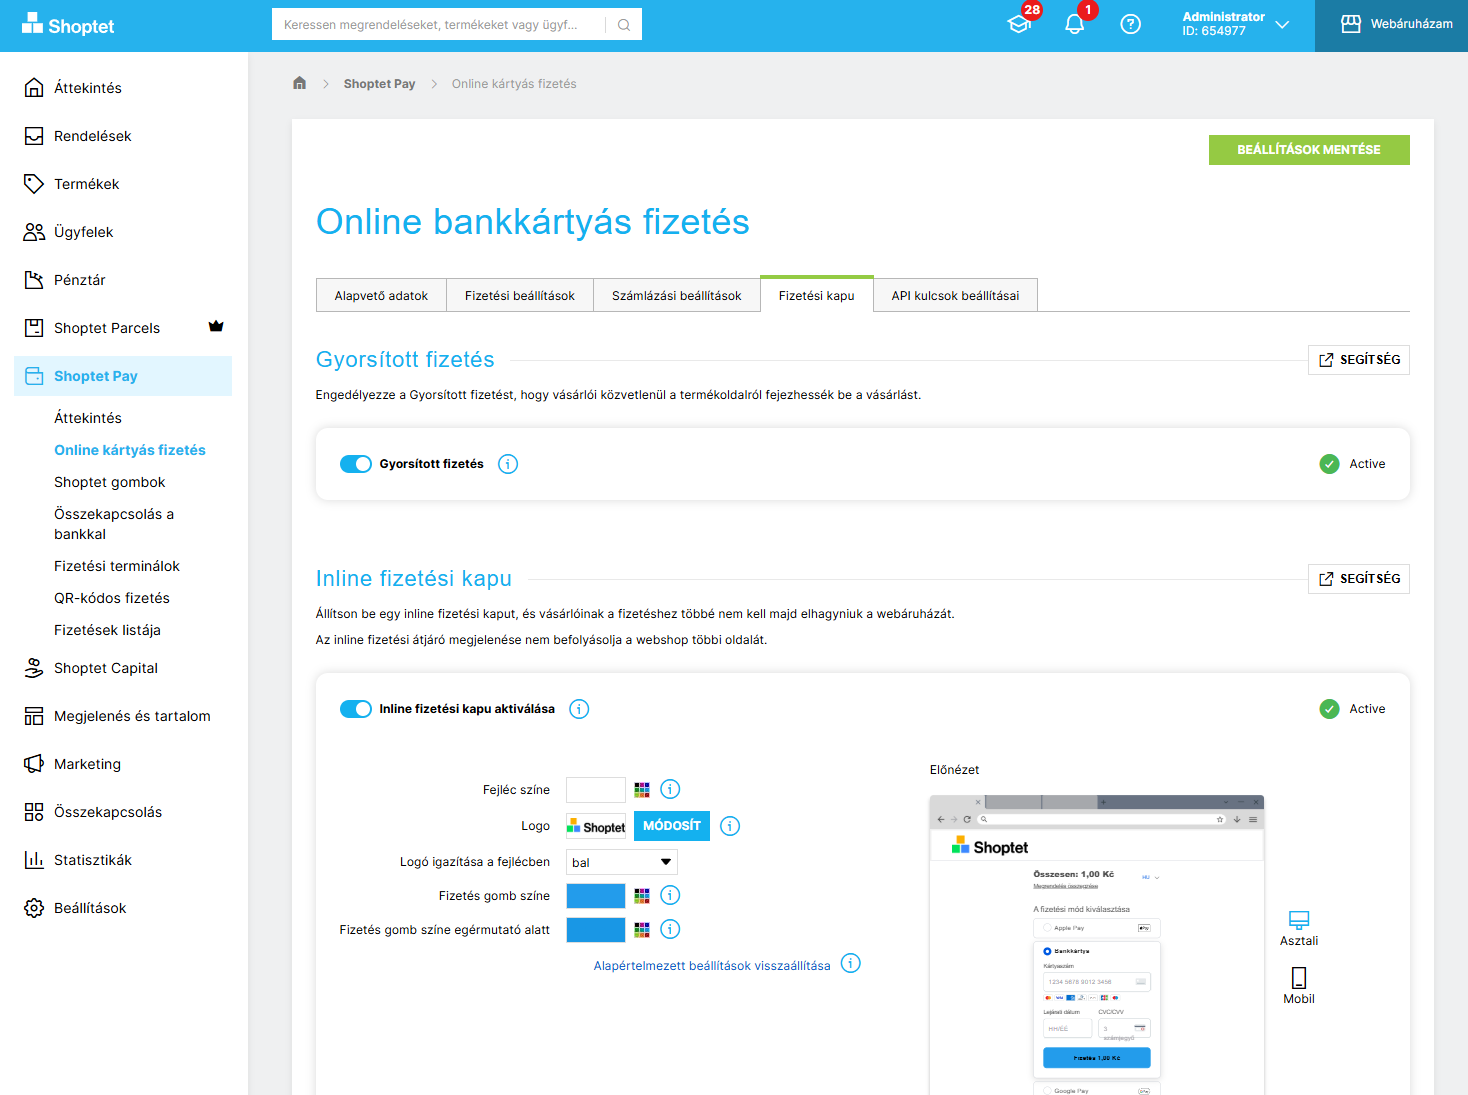The width and height of the screenshot is (1468, 1095).
Task: Click Shoptet Pay breadcrumb link
Action: click(379, 84)
